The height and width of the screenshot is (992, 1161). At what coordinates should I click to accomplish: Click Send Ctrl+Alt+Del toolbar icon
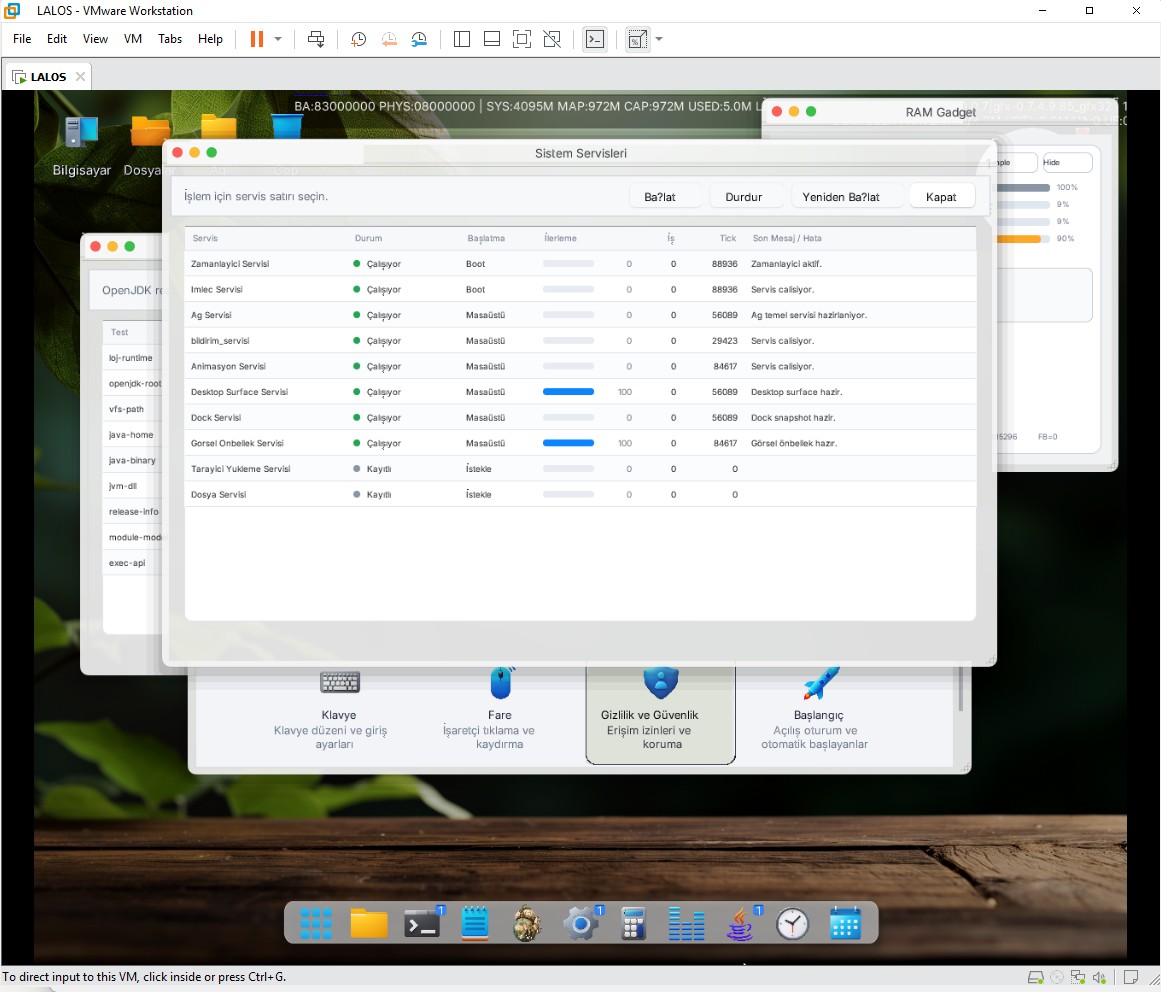click(x=316, y=39)
